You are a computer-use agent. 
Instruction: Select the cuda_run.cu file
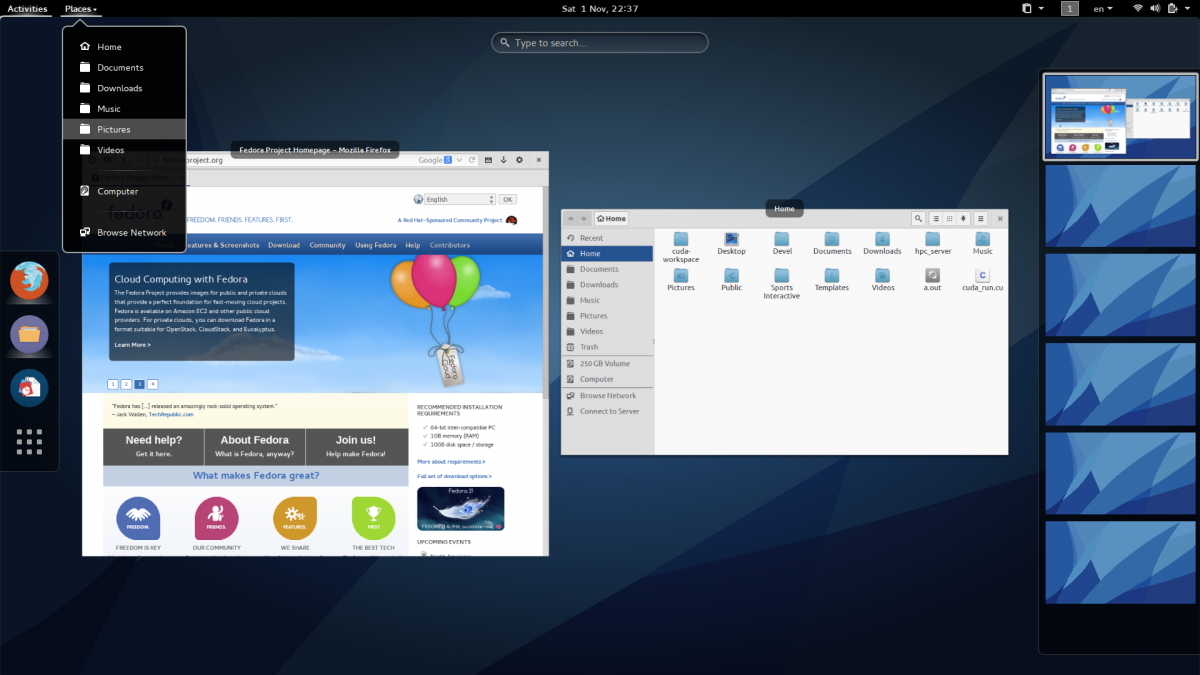coord(982,280)
